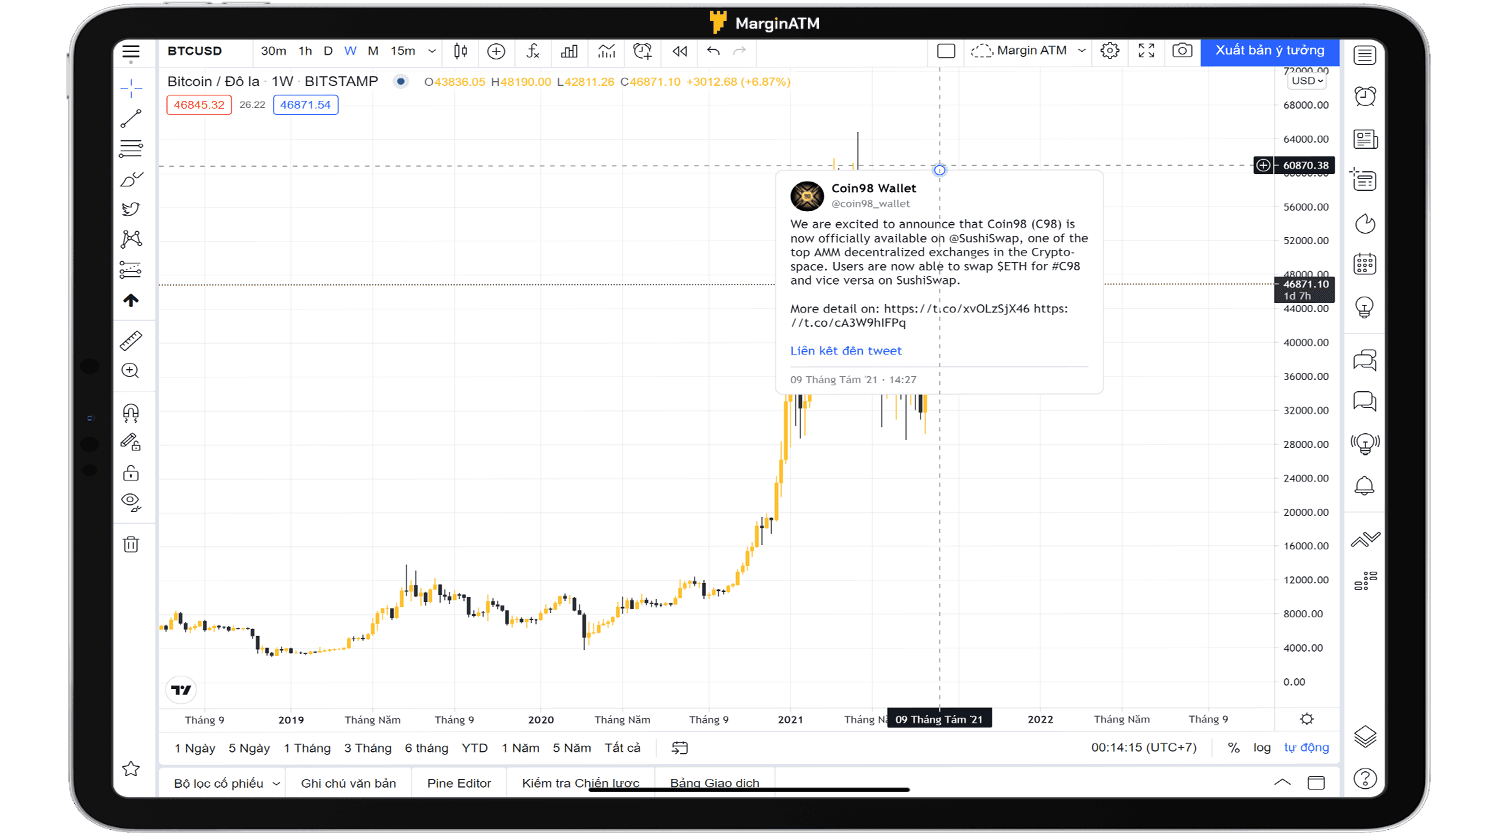The width and height of the screenshot is (1500, 833).
Task: Select the arrow up icon tool
Action: (x=131, y=300)
